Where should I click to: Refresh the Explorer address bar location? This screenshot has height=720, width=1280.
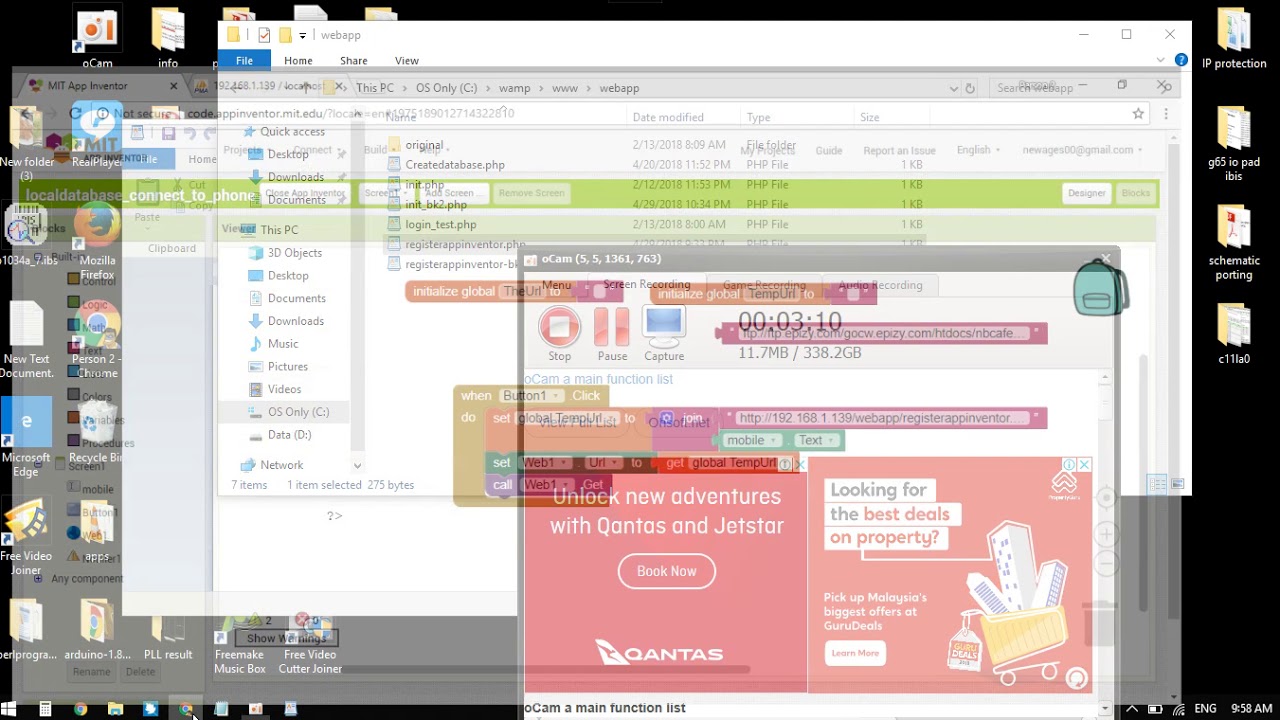pyautogui.click(x=969, y=88)
